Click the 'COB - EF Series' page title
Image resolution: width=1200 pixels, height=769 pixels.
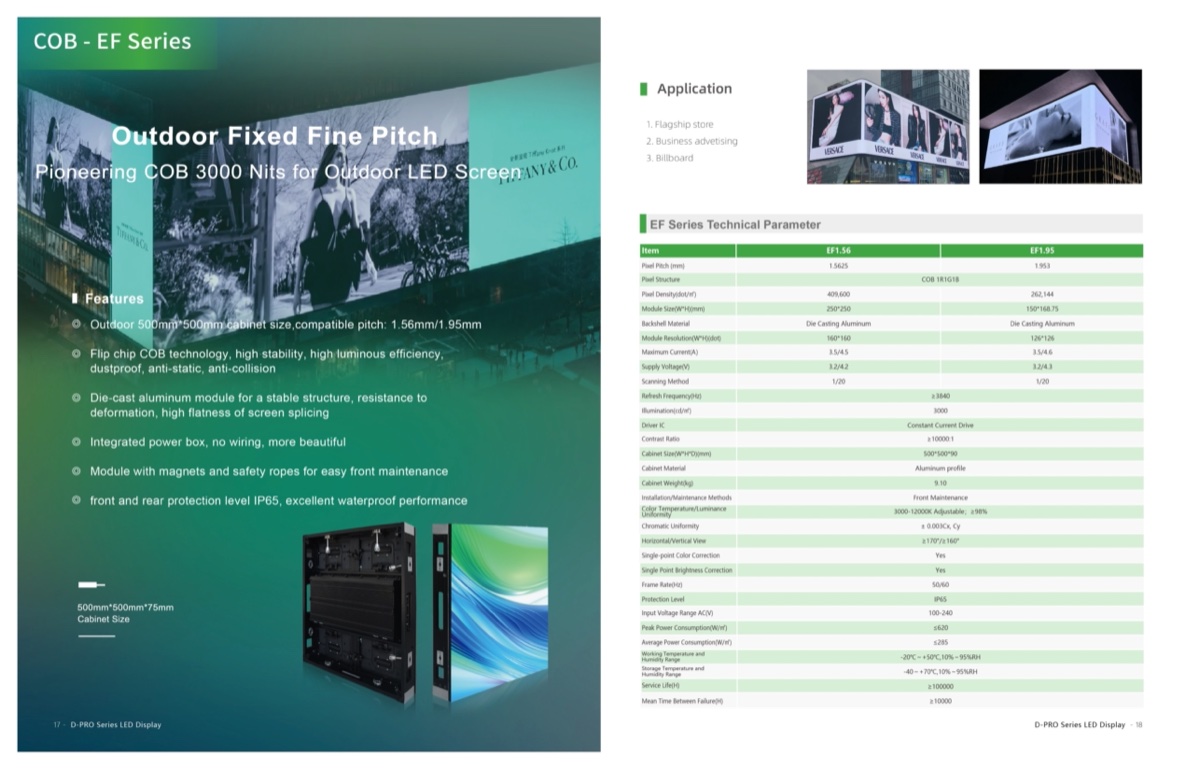click(x=112, y=42)
